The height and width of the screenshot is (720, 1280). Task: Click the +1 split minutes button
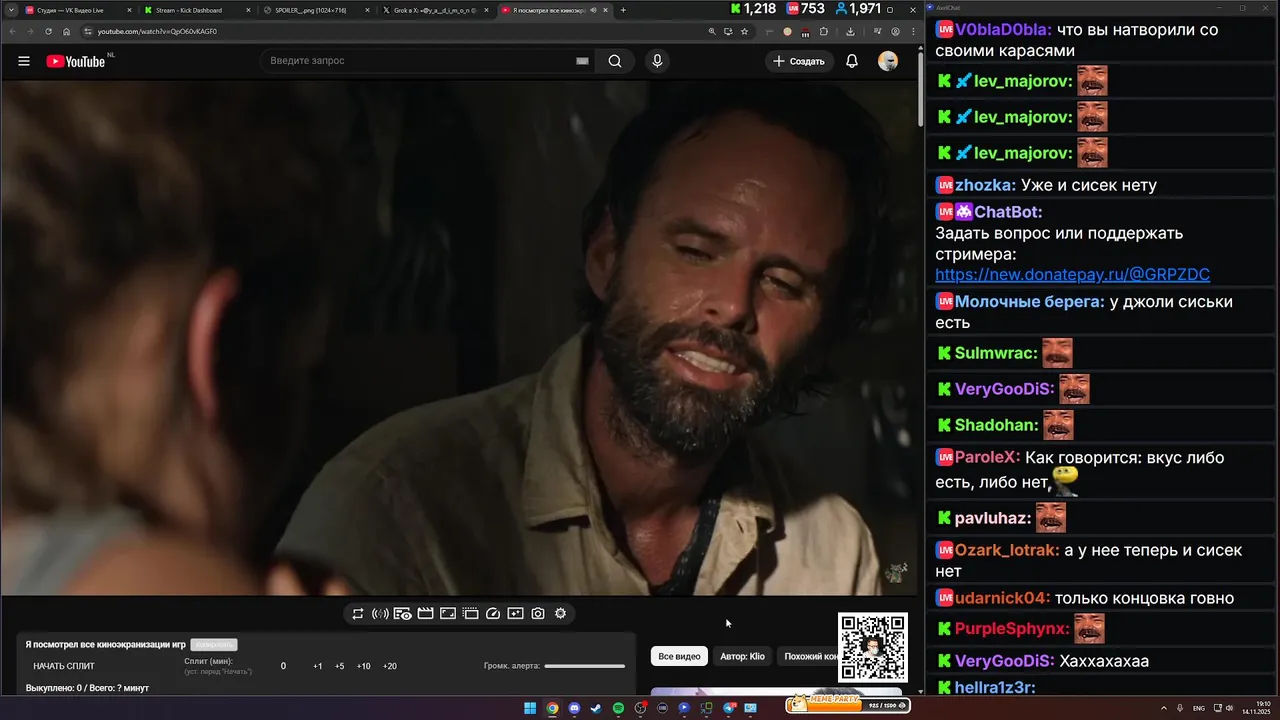[318, 666]
